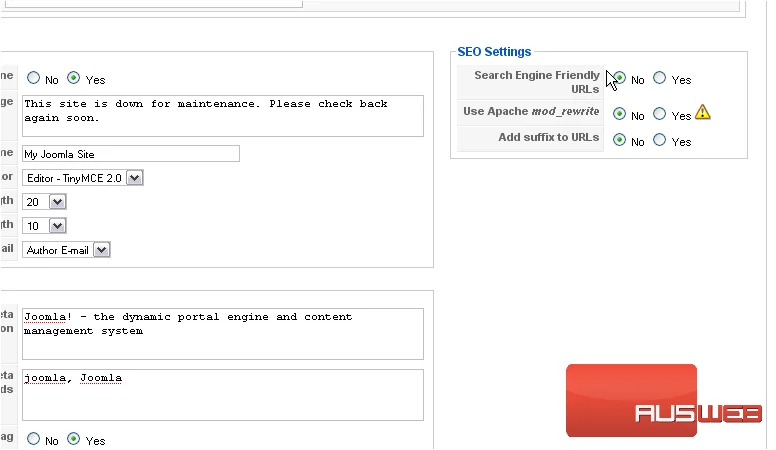776x450 pixels.
Task: Choose Yes for Add suffix to URLs
Action: point(659,140)
